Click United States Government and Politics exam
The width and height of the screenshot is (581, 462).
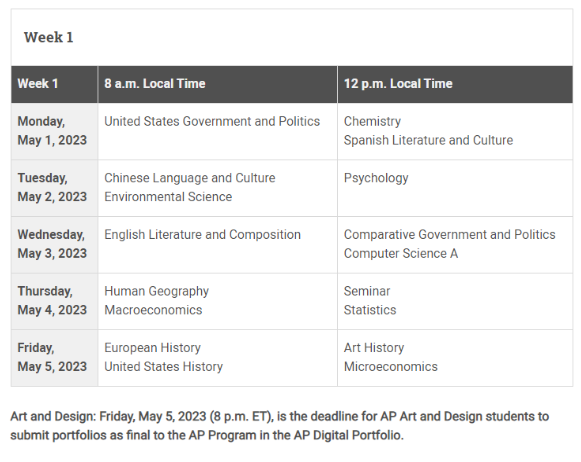coord(212,122)
